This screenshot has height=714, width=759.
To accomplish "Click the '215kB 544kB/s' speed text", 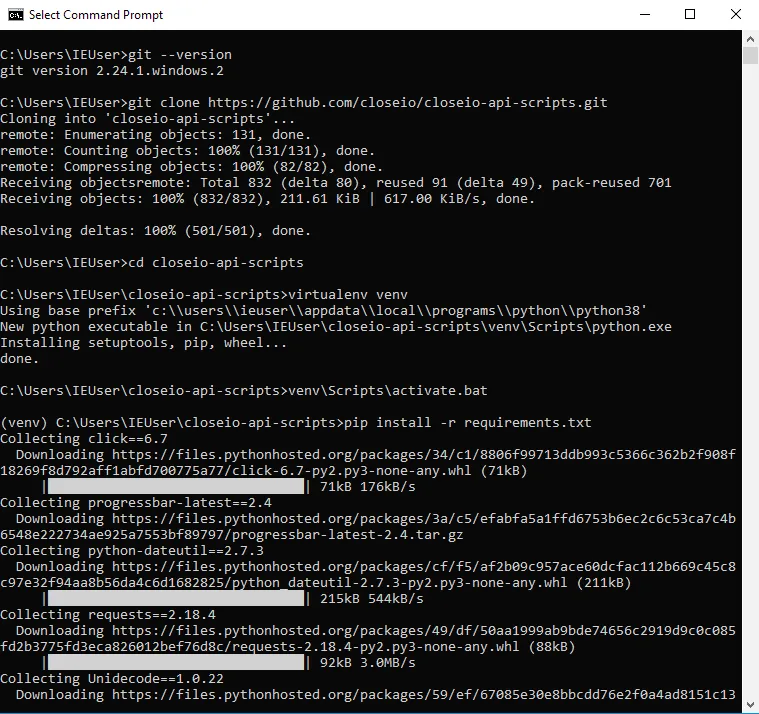I will click(x=372, y=598).
